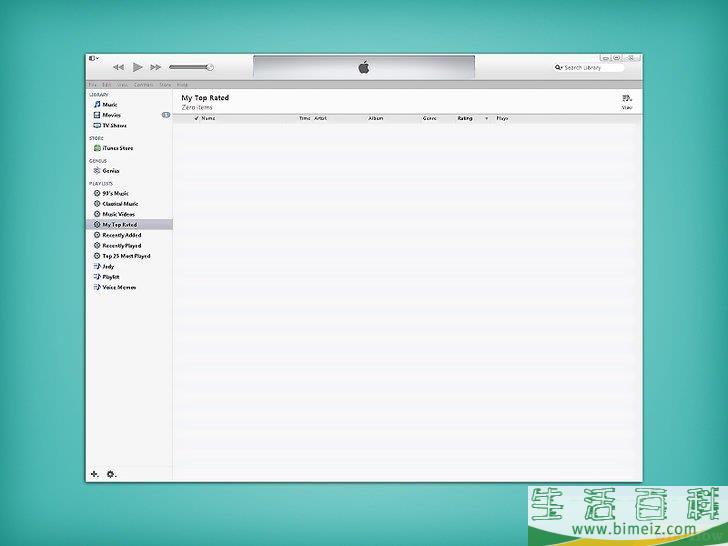The height and width of the screenshot is (546, 728).
Task: Open the iTunes Store
Action: [x=113, y=148]
